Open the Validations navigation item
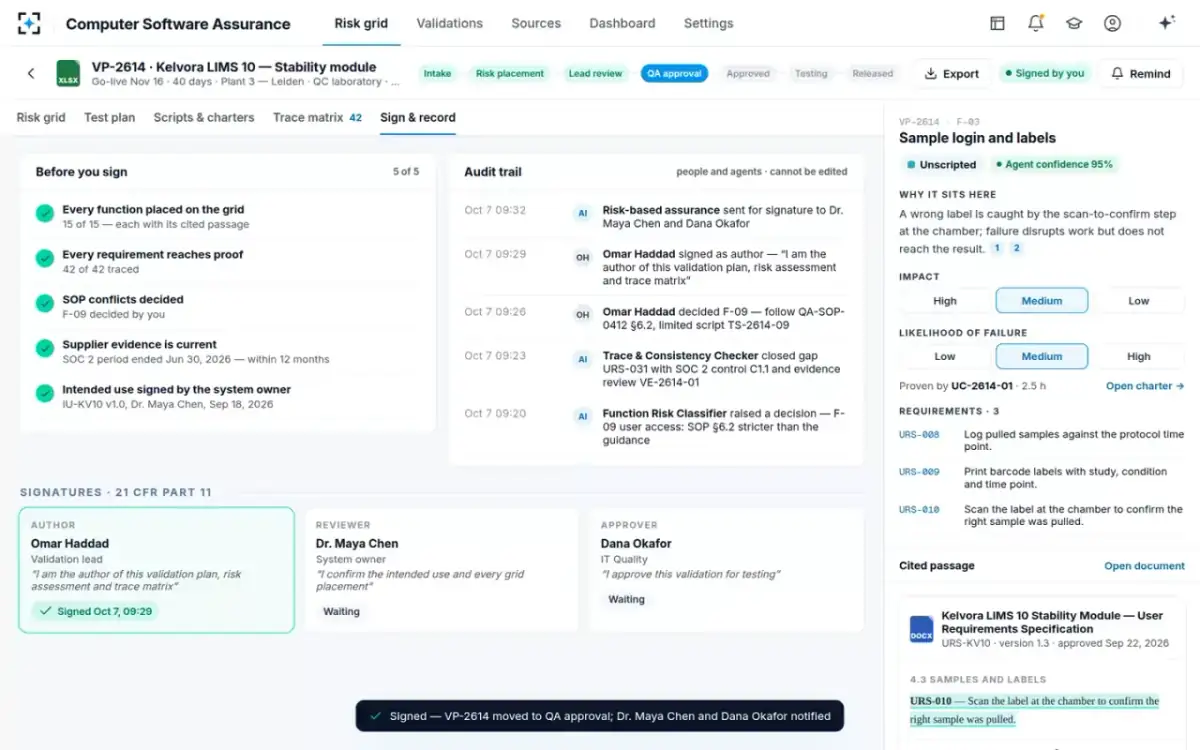 click(449, 23)
